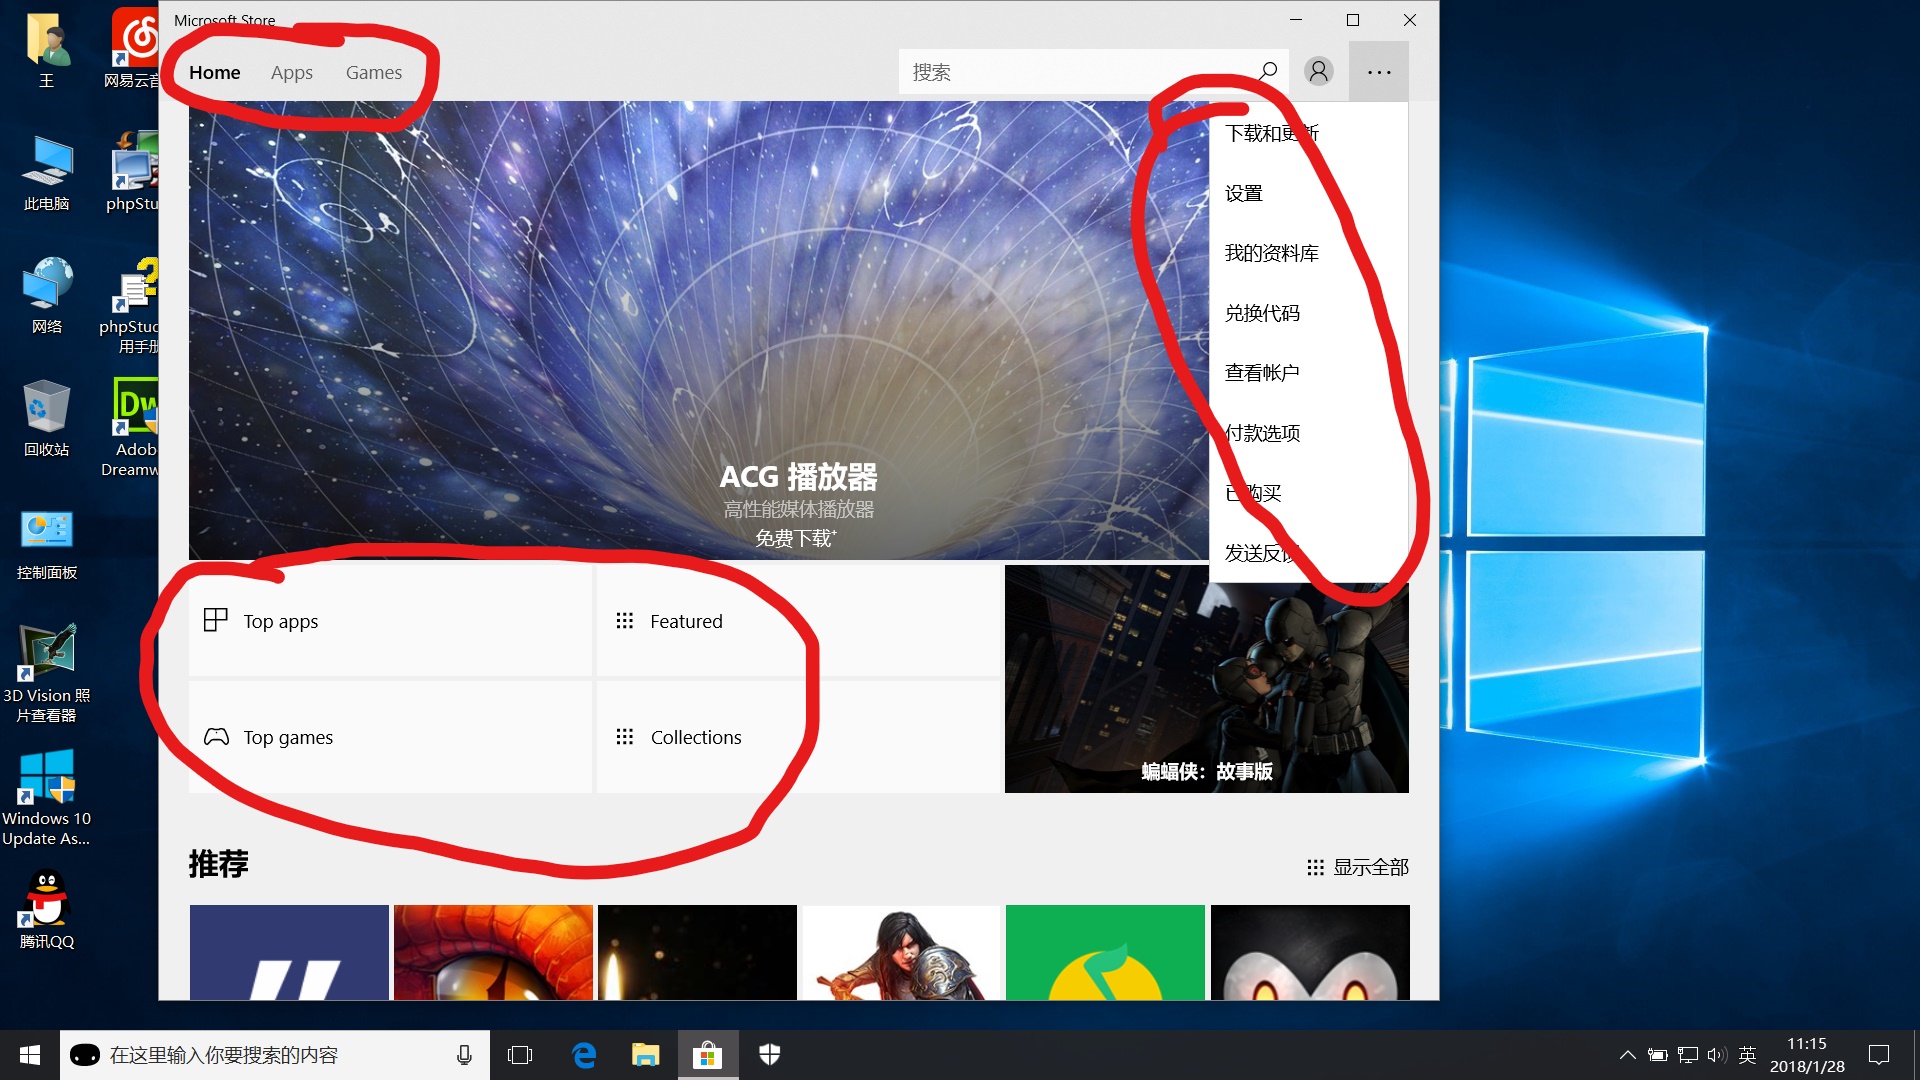The width and height of the screenshot is (1920, 1080).
Task: Choose 我的资料库 in the menu
Action: [x=1271, y=254]
